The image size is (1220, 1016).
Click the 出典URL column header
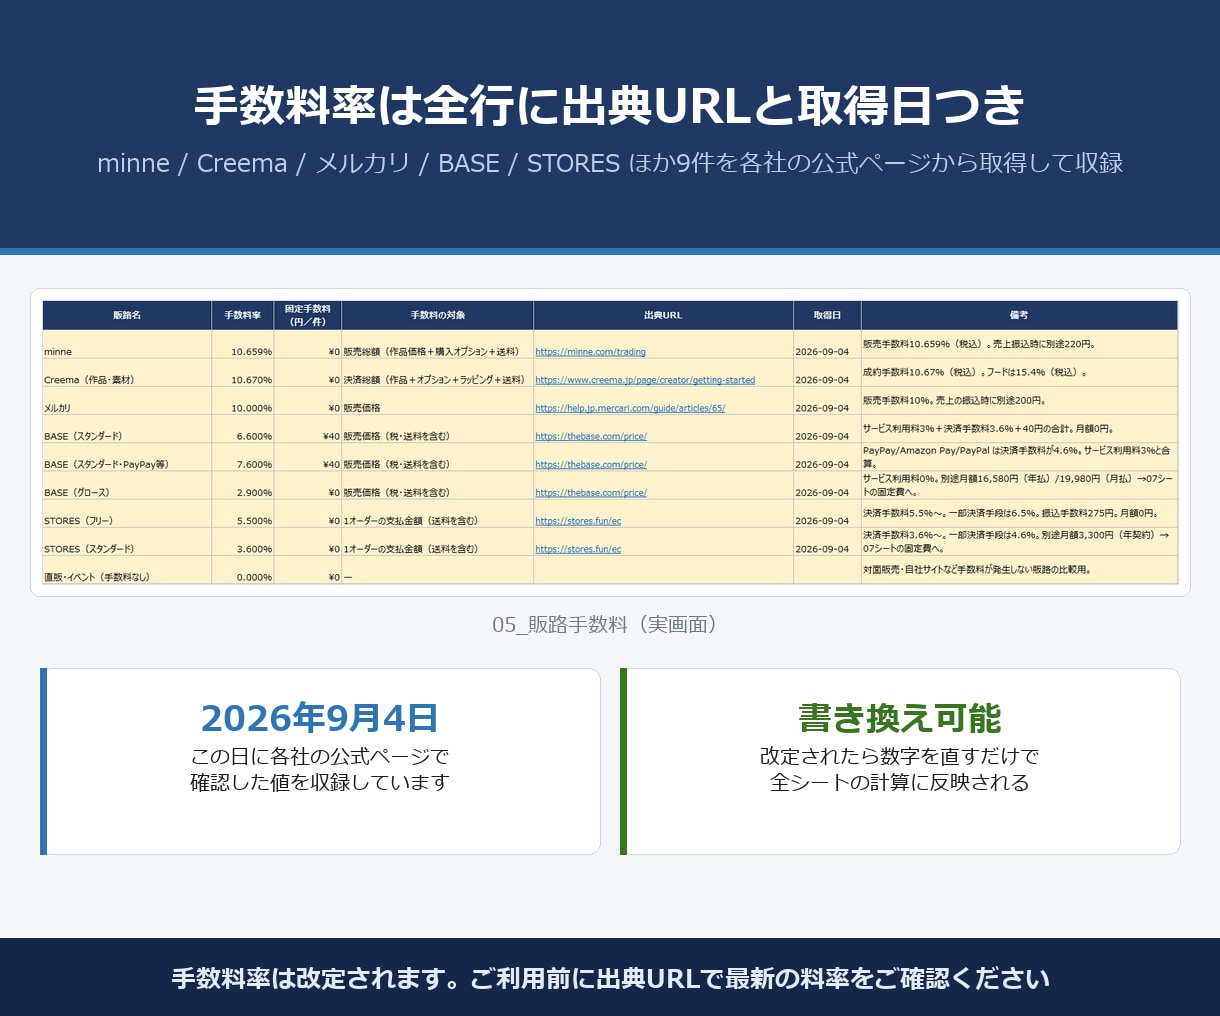tap(663, 315)
